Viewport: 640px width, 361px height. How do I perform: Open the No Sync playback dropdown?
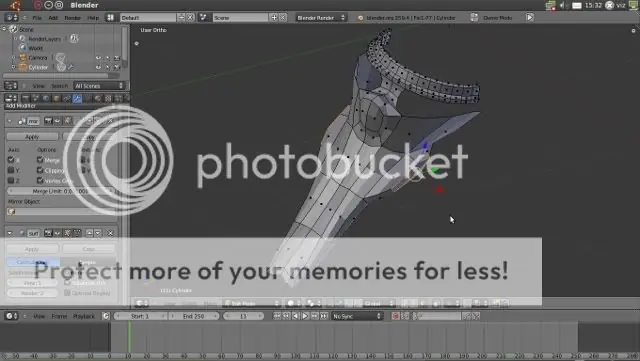point(357,316)
